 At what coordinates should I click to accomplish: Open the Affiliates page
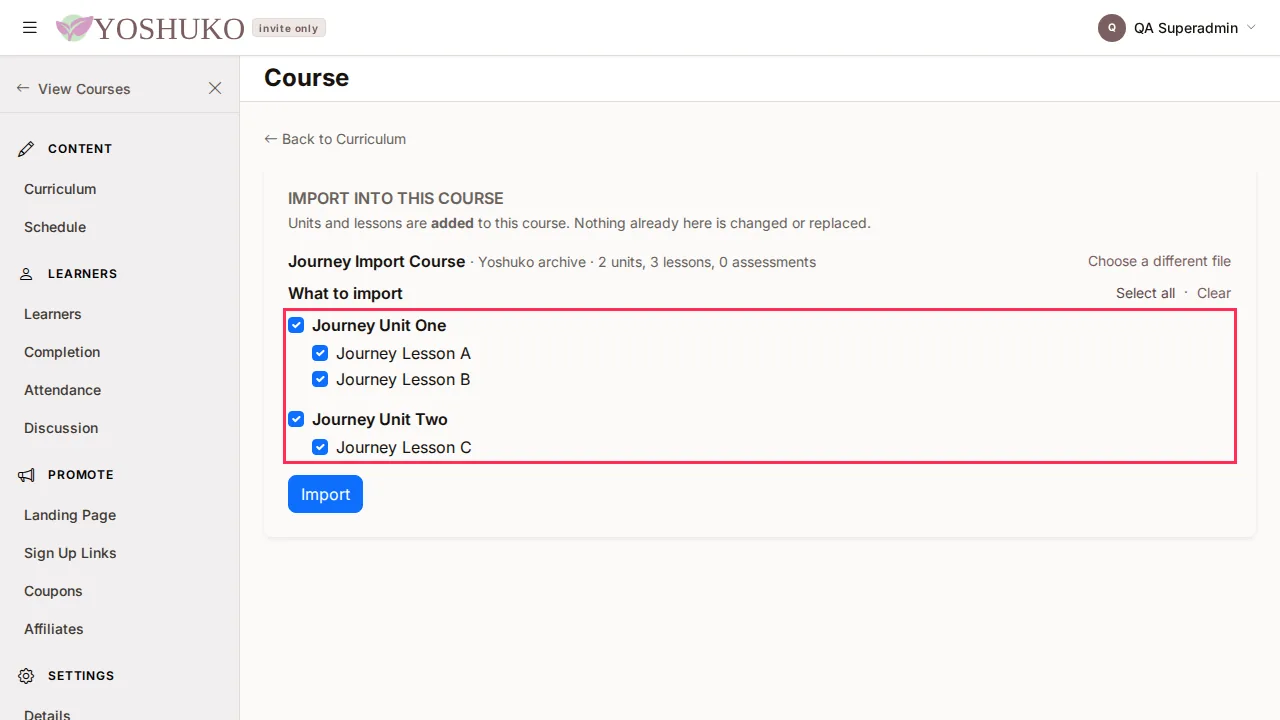(54, 629)
